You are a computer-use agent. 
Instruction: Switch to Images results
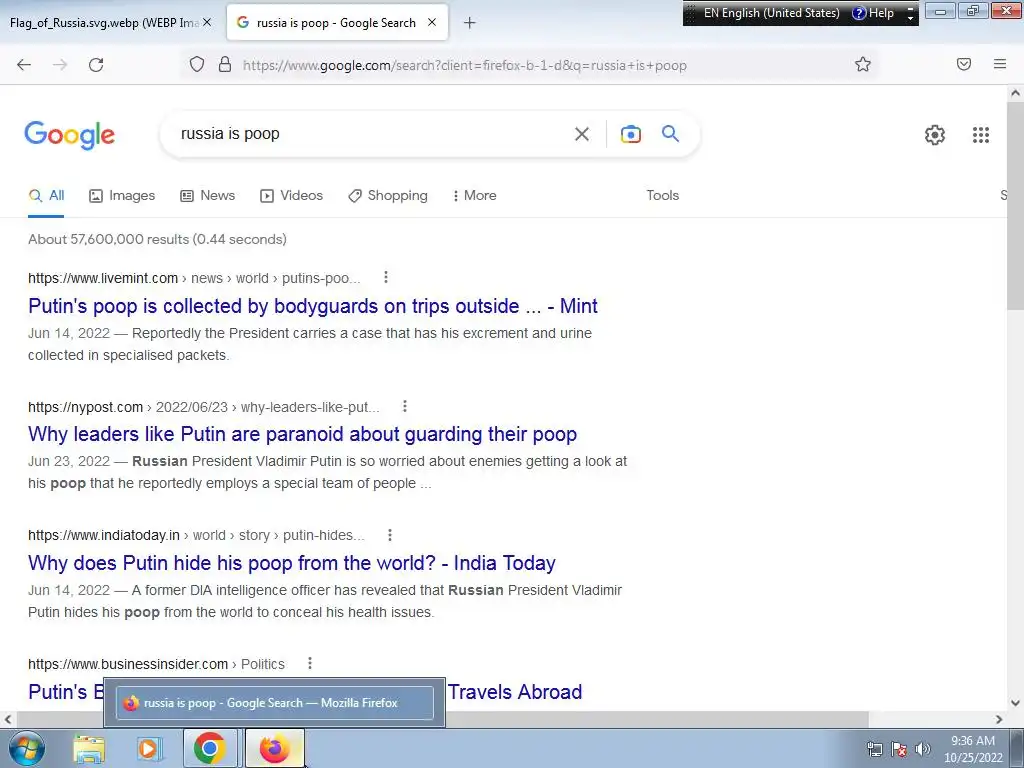(122, 195)
